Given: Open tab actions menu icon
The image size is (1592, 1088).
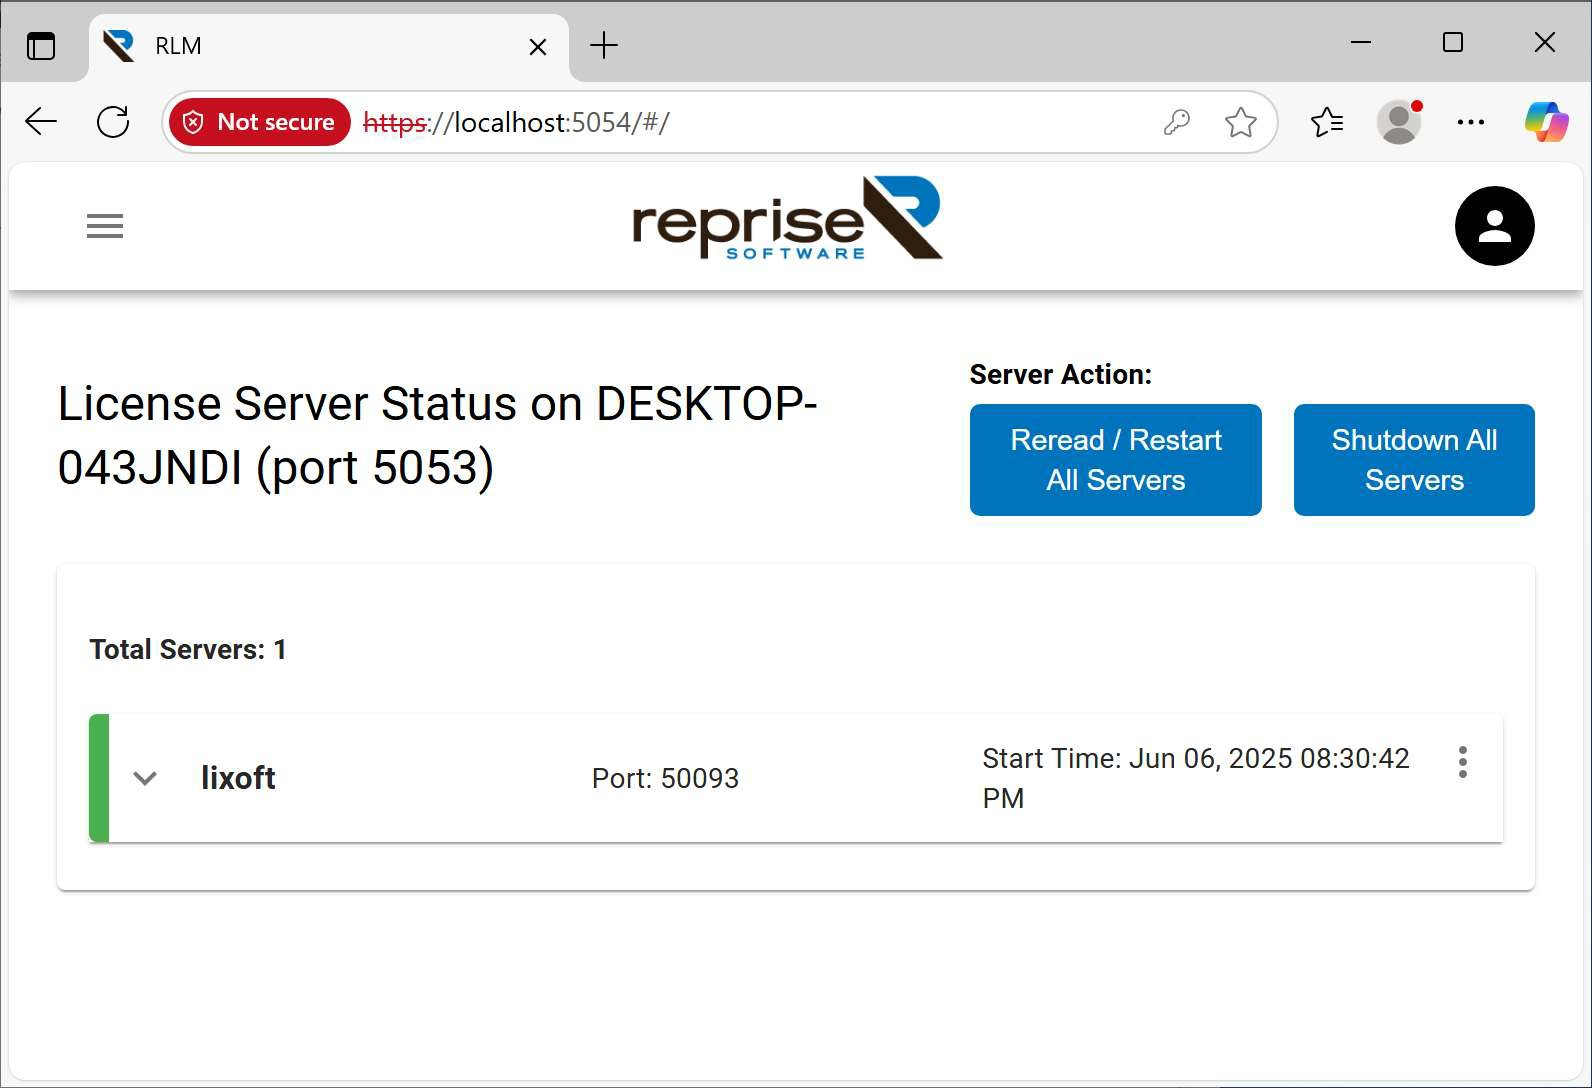Looking at the screenshot, I should click(x=41, y=46).
